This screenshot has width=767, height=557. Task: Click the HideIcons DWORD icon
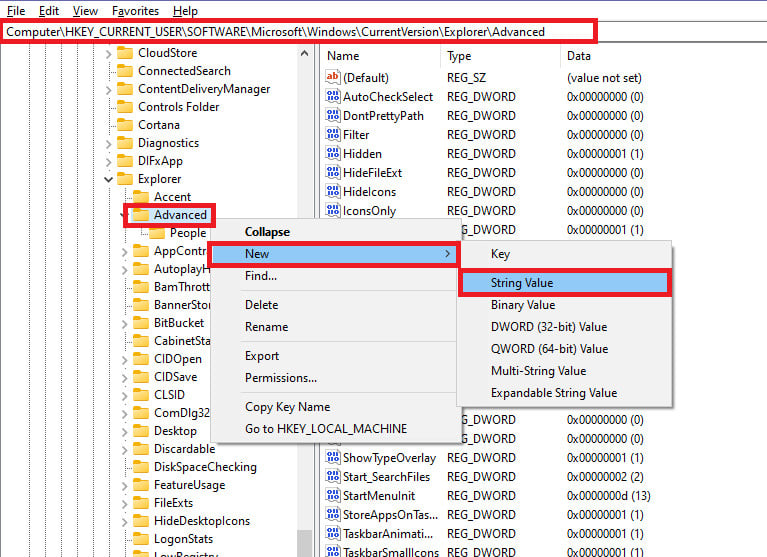[x=333, y=192]
